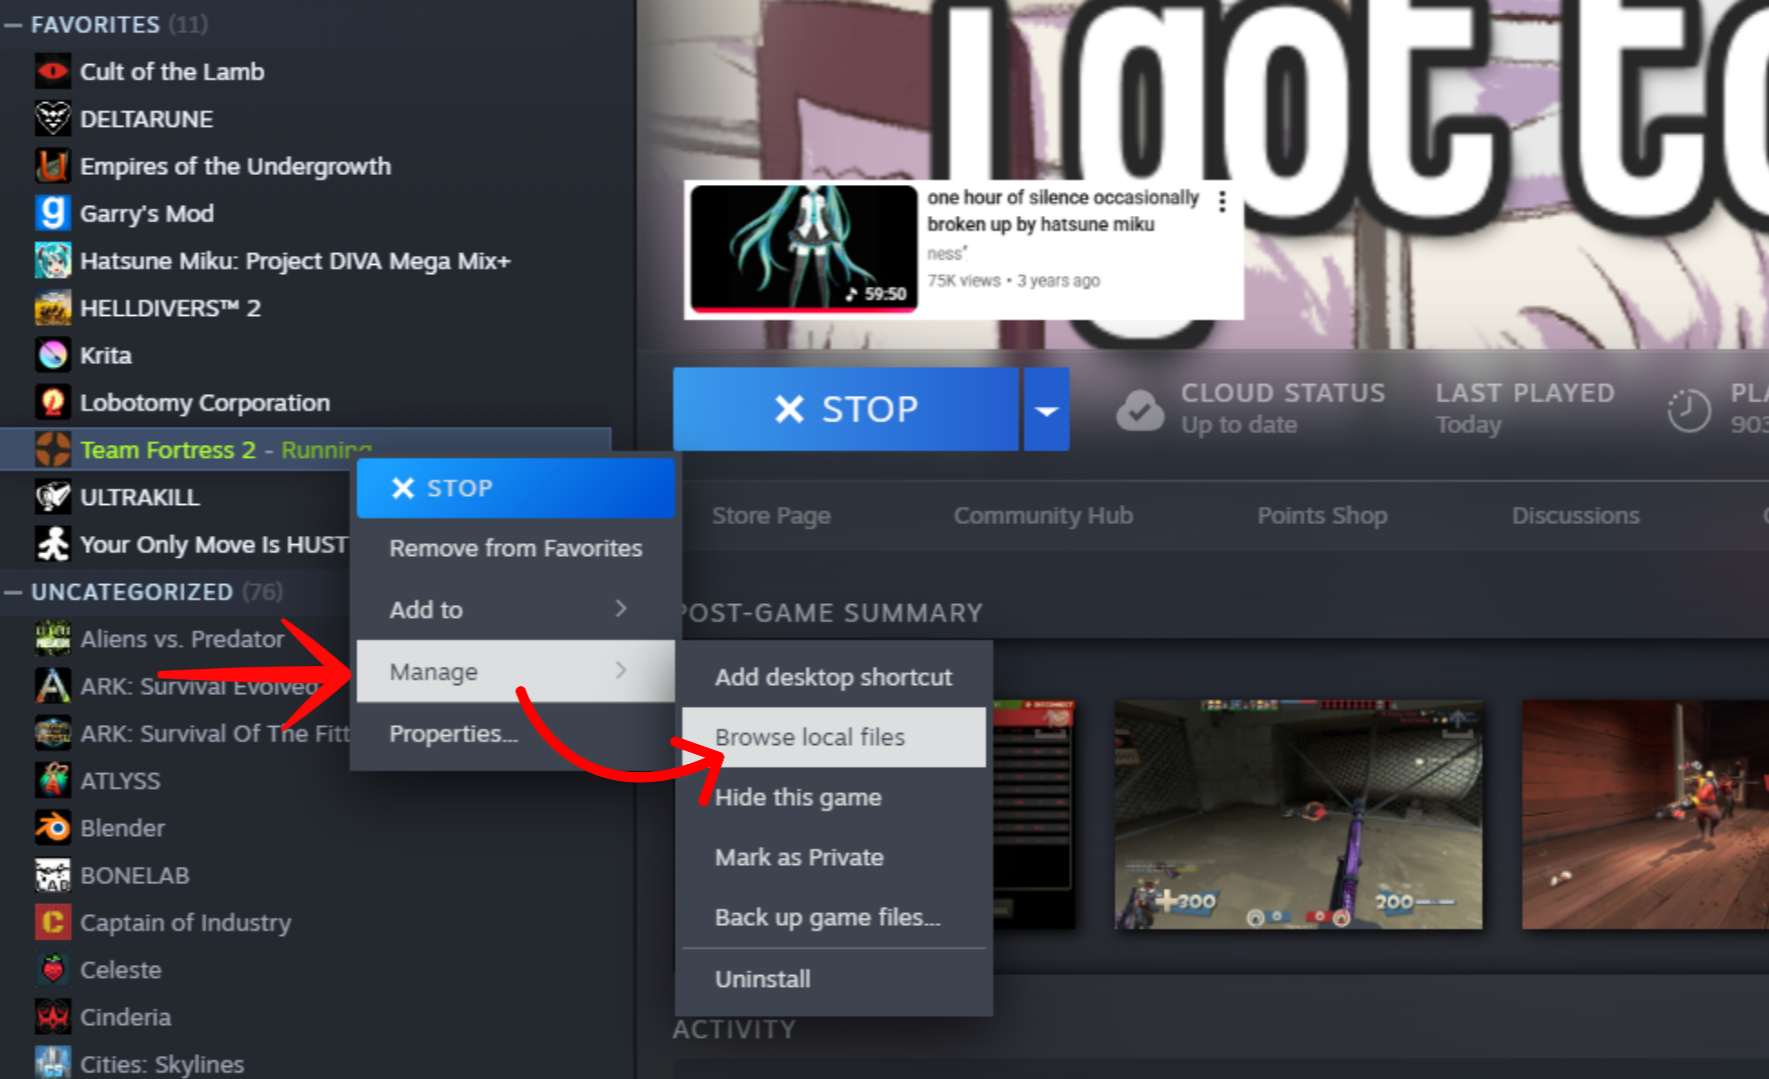Choose Browse local files
The width and height of the screenshot is (1769, 1079).
point(834,737)
